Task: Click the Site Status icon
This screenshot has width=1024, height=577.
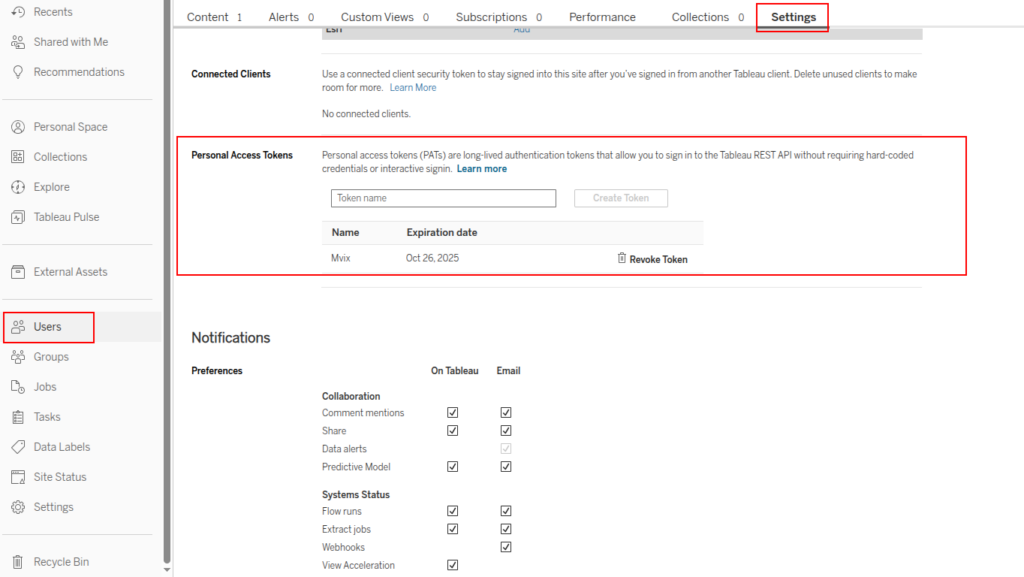Action: point(18,476)
